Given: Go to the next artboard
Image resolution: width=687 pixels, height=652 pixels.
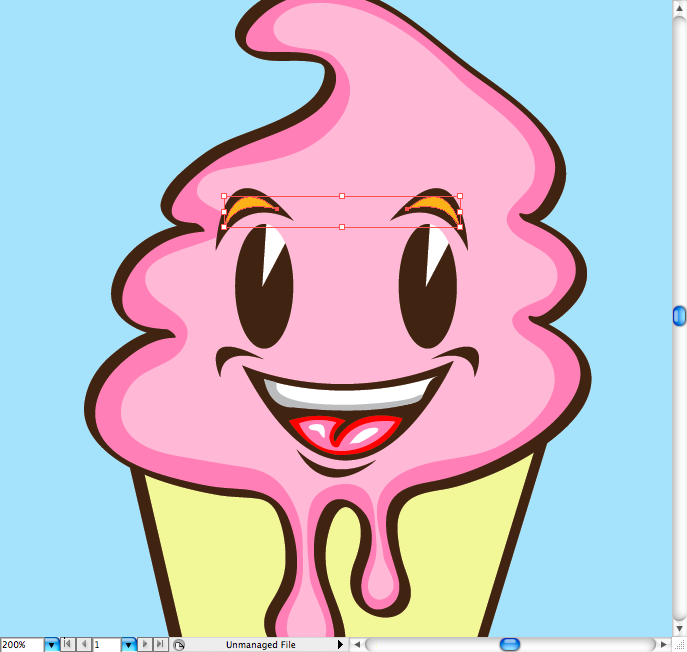Looking at the screenshot, I should [x=146, y=645].
